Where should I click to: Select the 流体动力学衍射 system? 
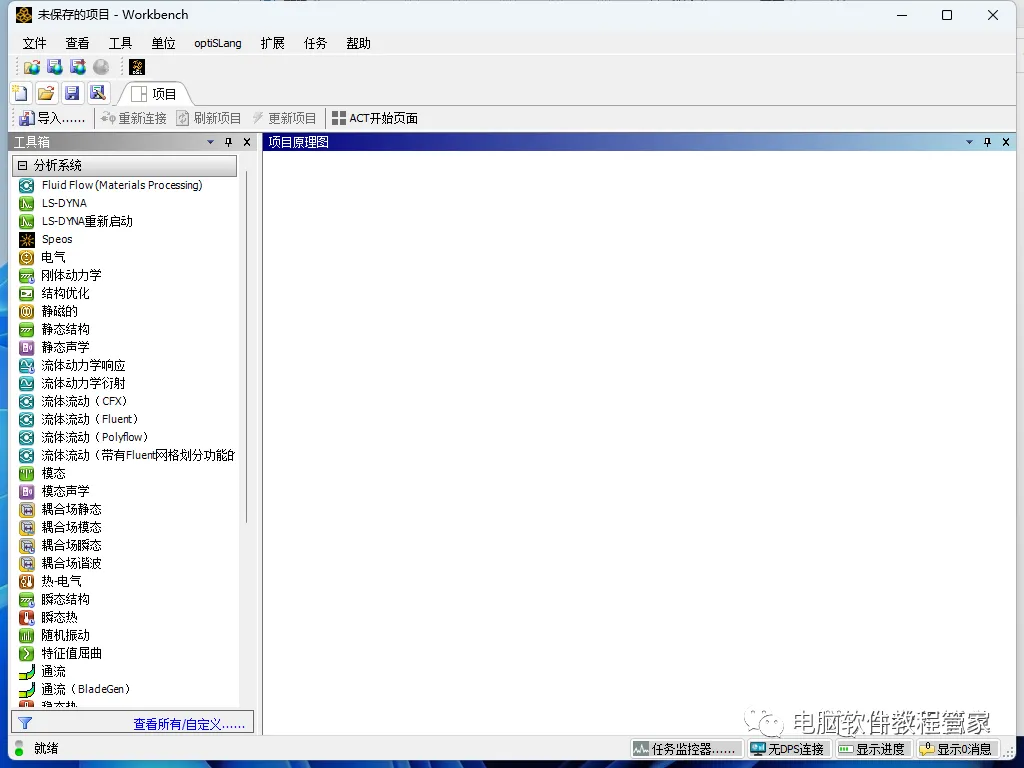(x=83, y=383)
